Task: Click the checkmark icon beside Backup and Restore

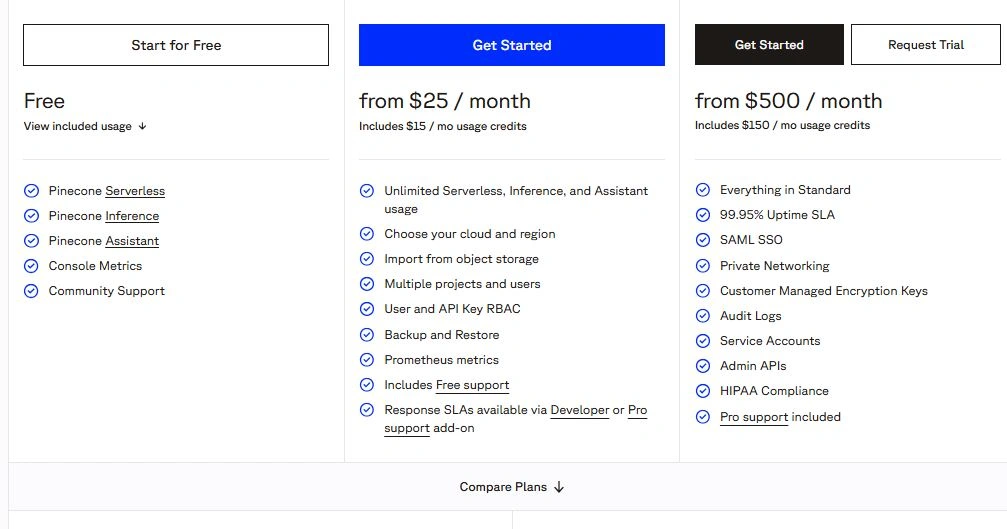Action: coord(367,335)
